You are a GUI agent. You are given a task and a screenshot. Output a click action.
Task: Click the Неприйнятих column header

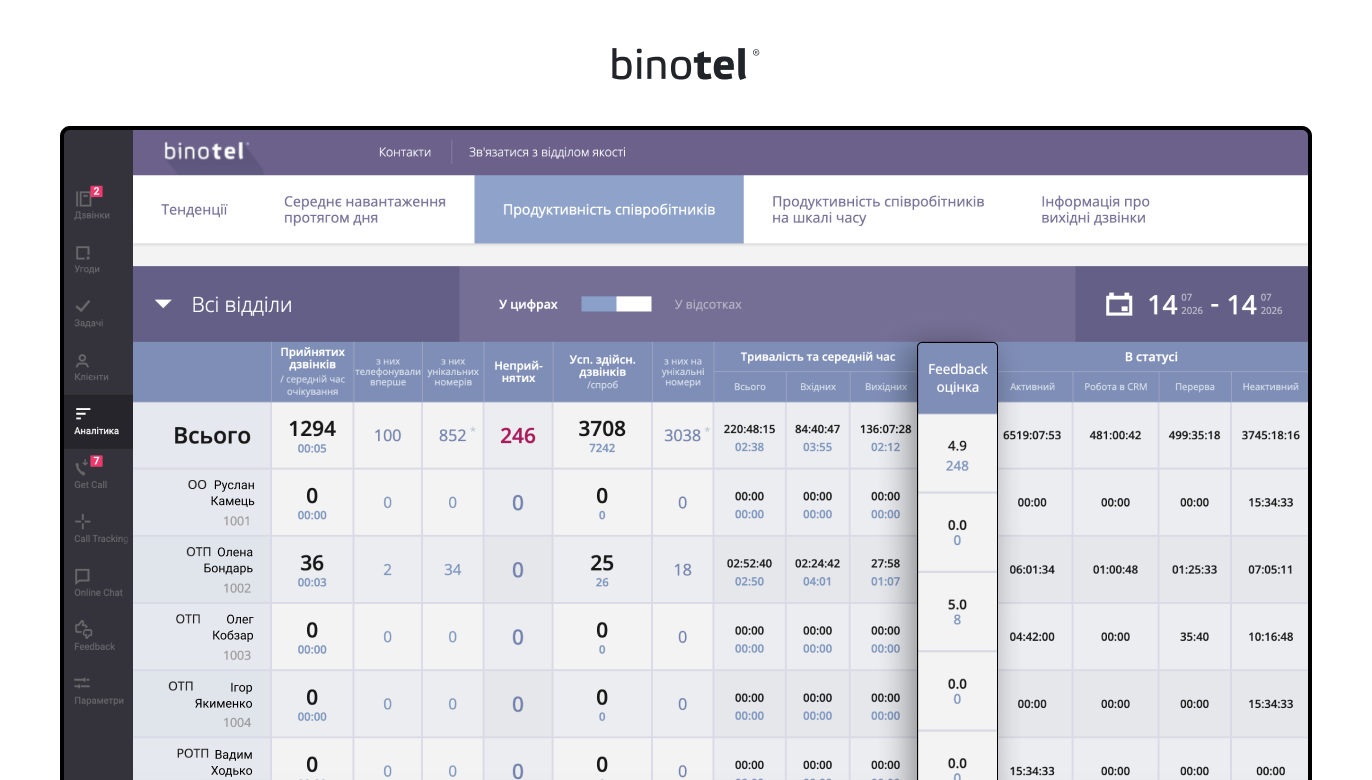pyautogui.click(x=518, y=372)
